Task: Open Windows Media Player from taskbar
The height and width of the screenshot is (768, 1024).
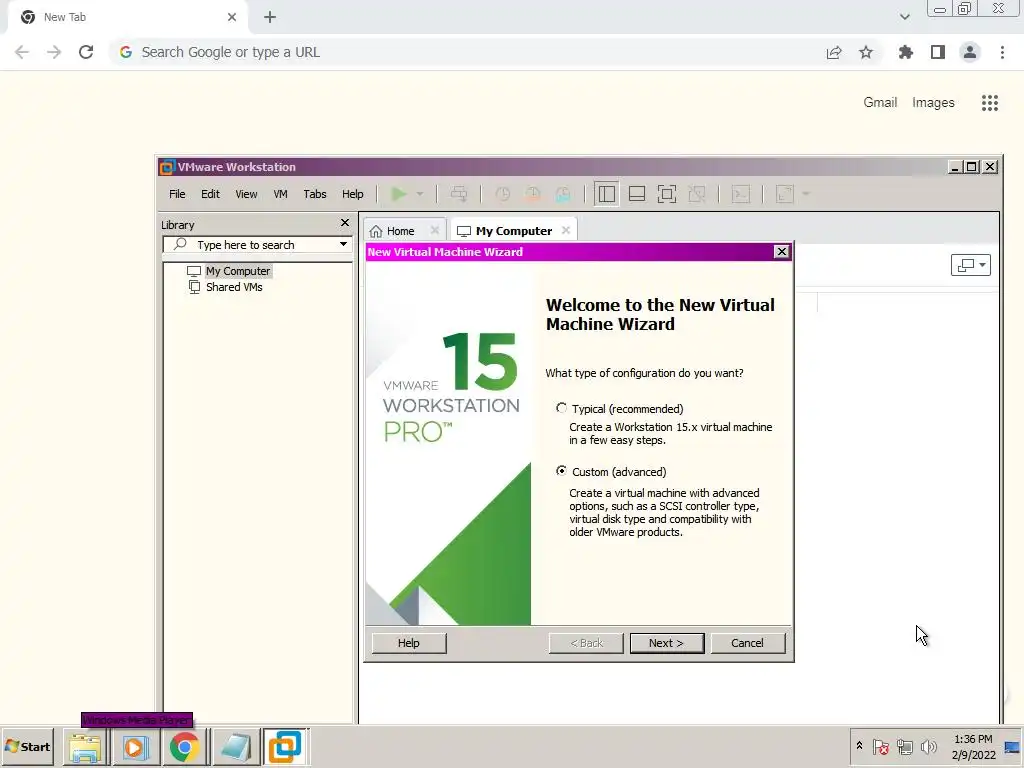Action: point(135,747)
